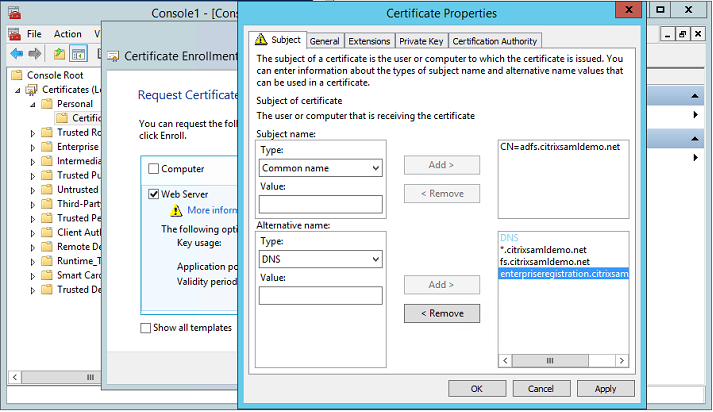The image size is (713, 412).
Task: Open the Certification Authority tab
Action: click(x=495, y=41)
